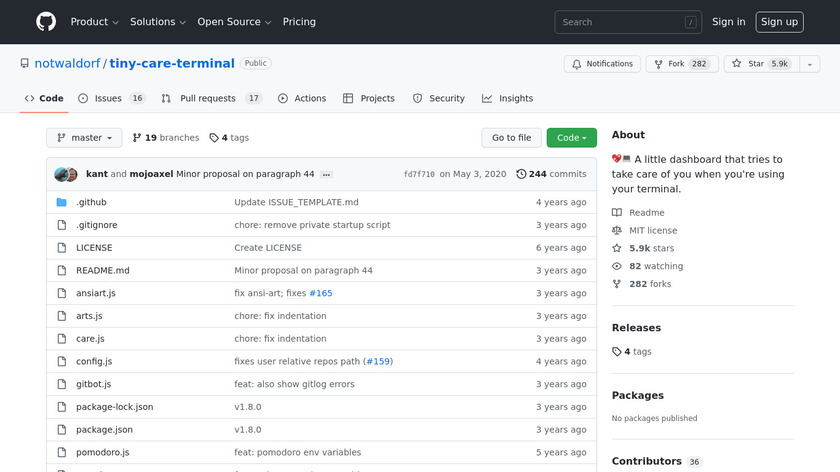Click the Notifications bell button
Viewport: 840px width, 472px height.
(602, 64)
